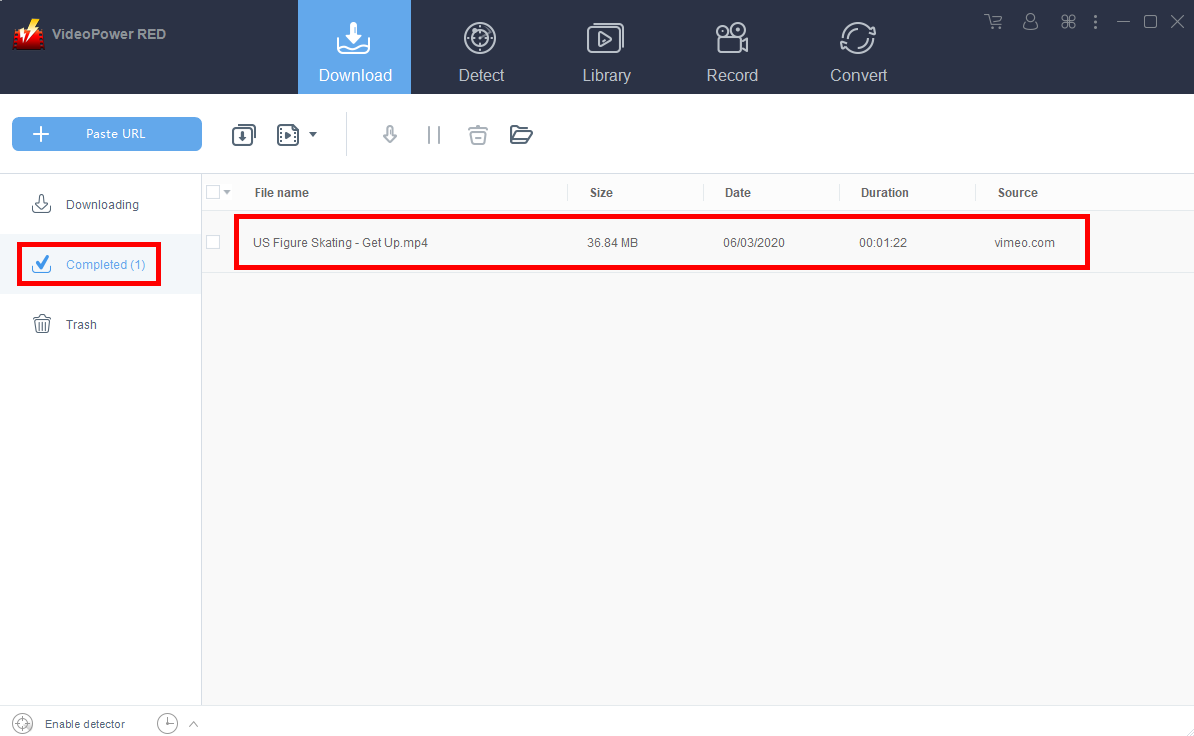Check the select-all checkbox in header row
Screen dimensions: 1194x736
213,192
